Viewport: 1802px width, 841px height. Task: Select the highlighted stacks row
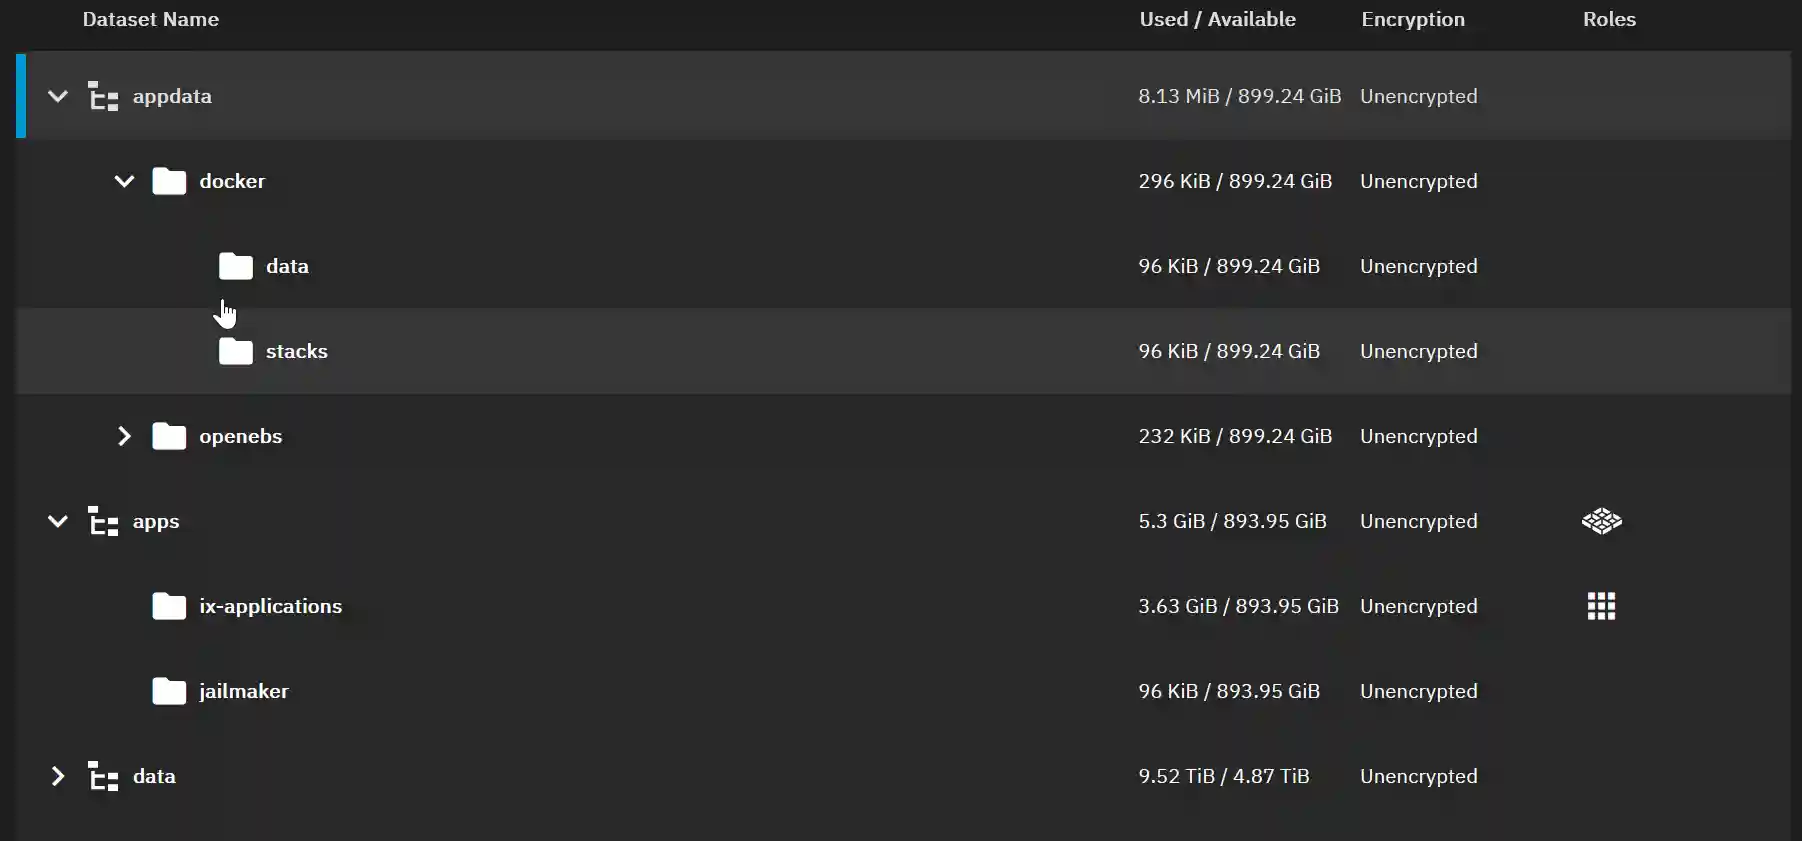700,351
